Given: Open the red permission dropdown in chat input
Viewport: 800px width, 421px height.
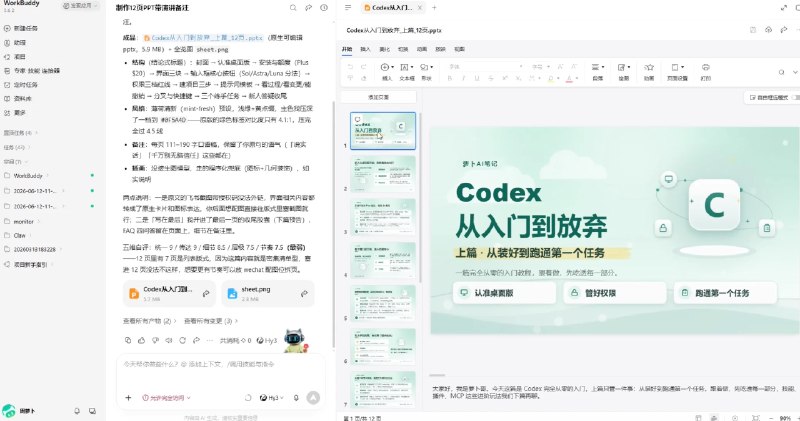Looking at the screenshot, I should 166,398.
